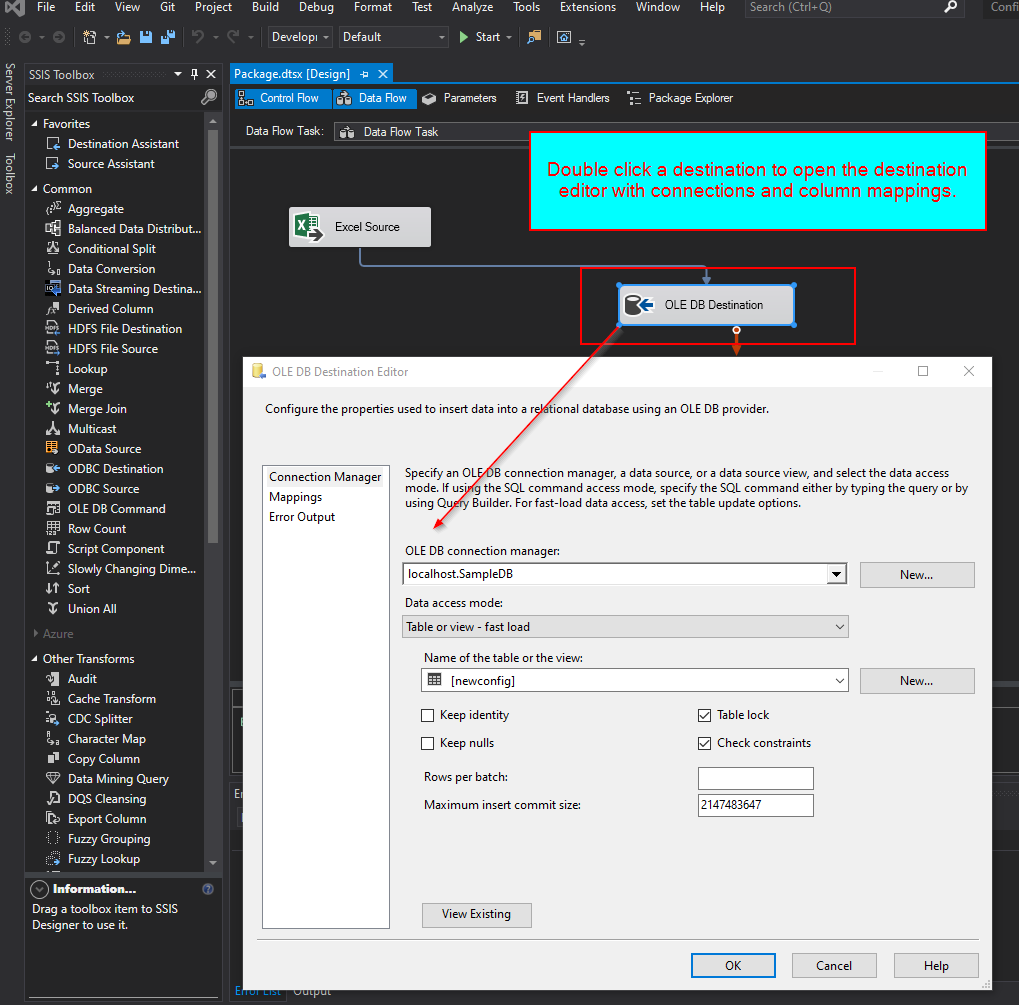The width and height of the screenshot is (1019, 1005).
Task: Uncheck the Table lock checkbox
Action: [704, 715]
